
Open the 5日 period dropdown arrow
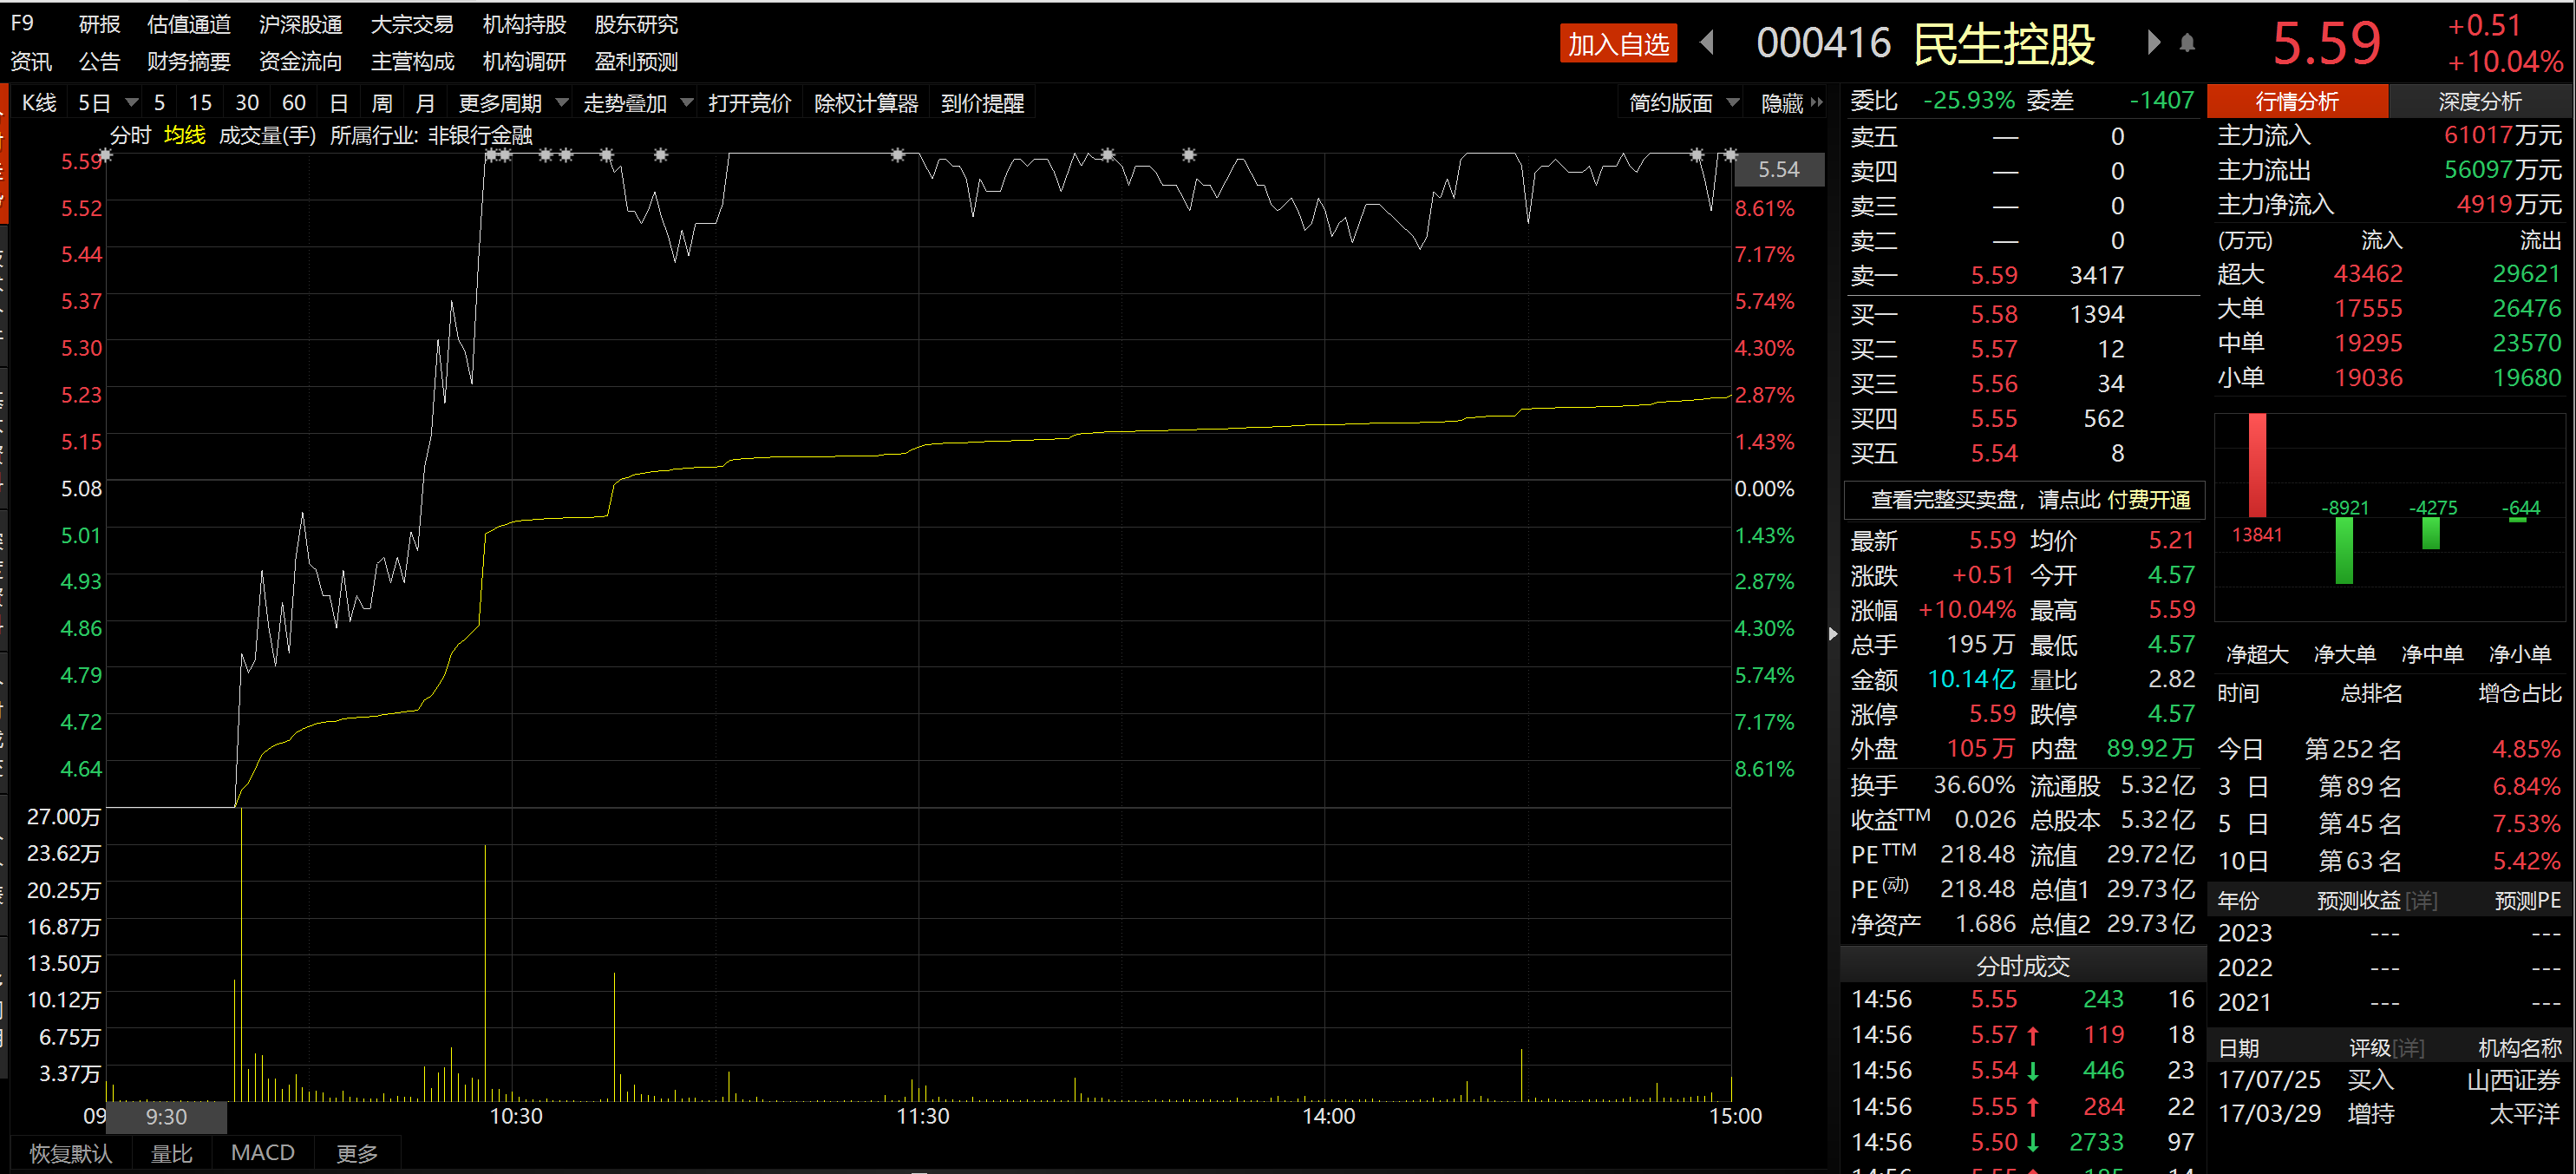(131, 103)
